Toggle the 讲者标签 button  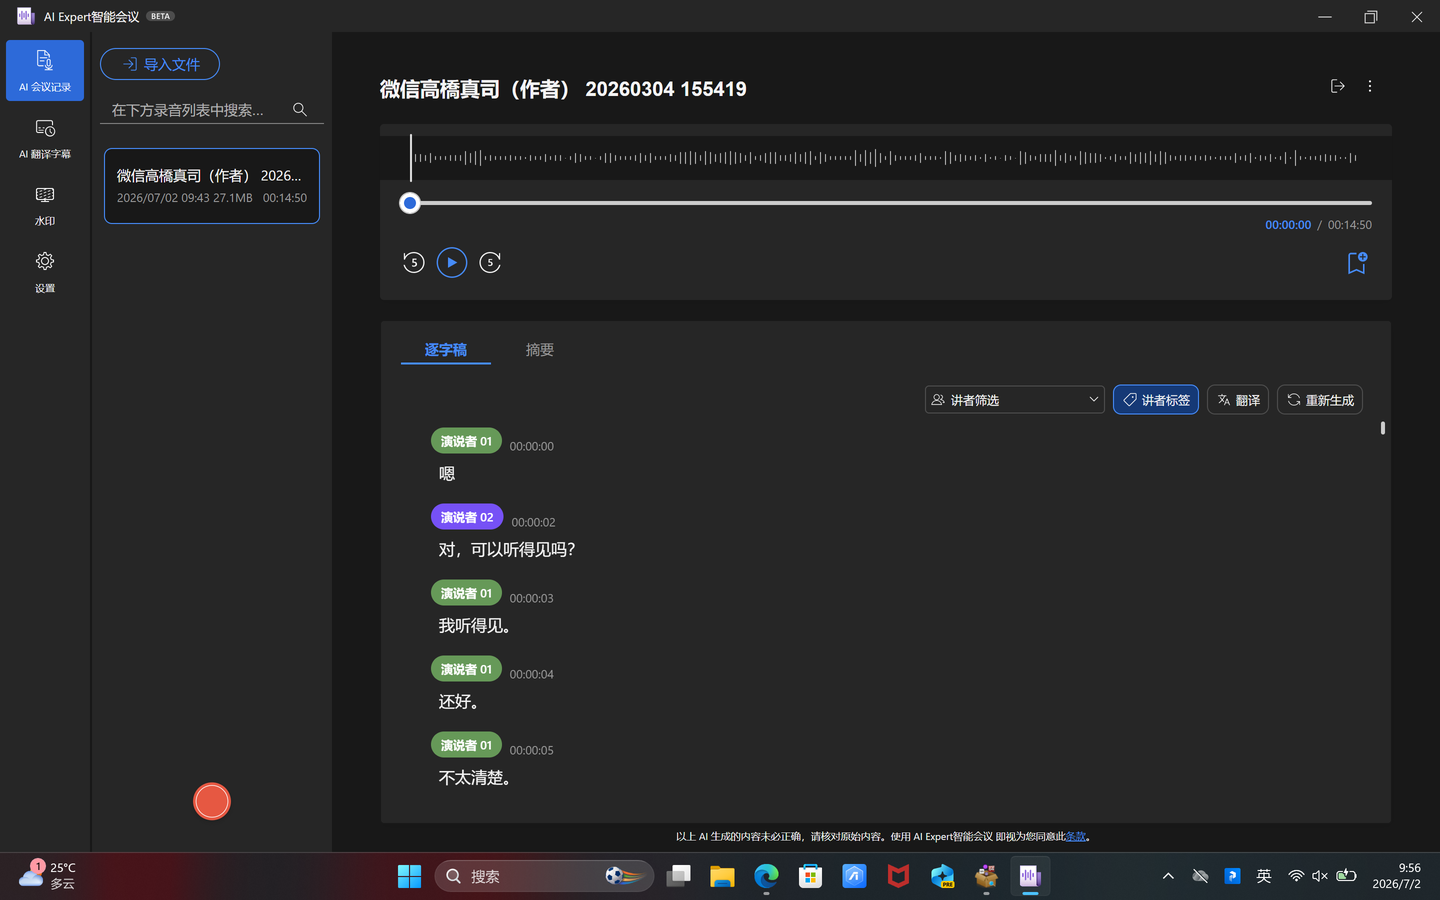1156,400
